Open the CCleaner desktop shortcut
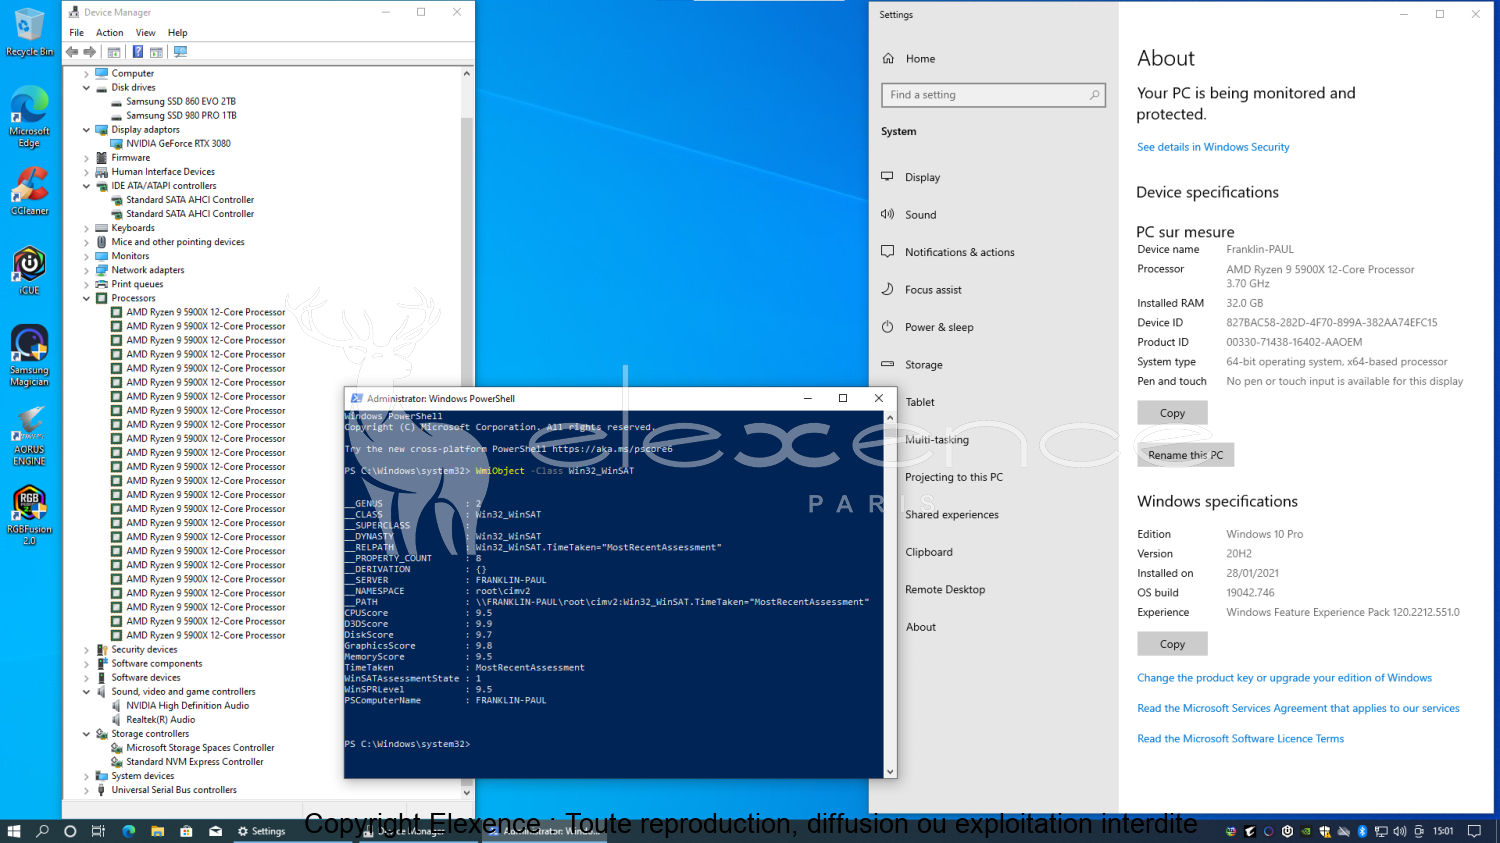Image resolution: width=1500 pixels, height=843 pixels. coord(29,191)
